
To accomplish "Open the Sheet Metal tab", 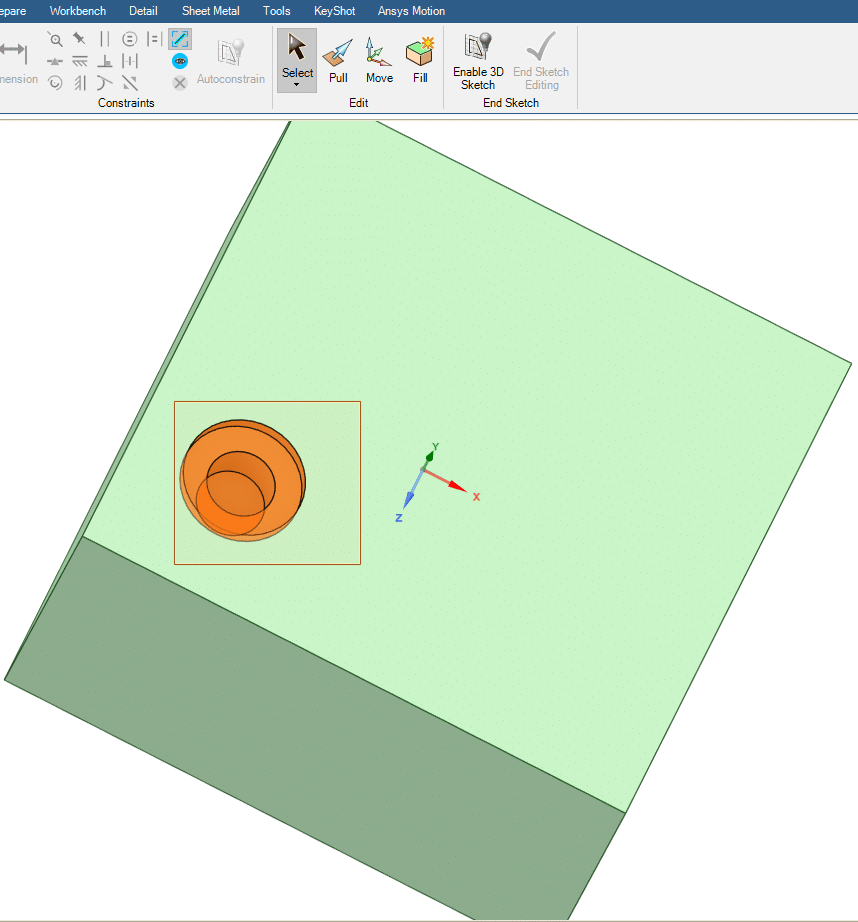I will [x=210, y=11].
